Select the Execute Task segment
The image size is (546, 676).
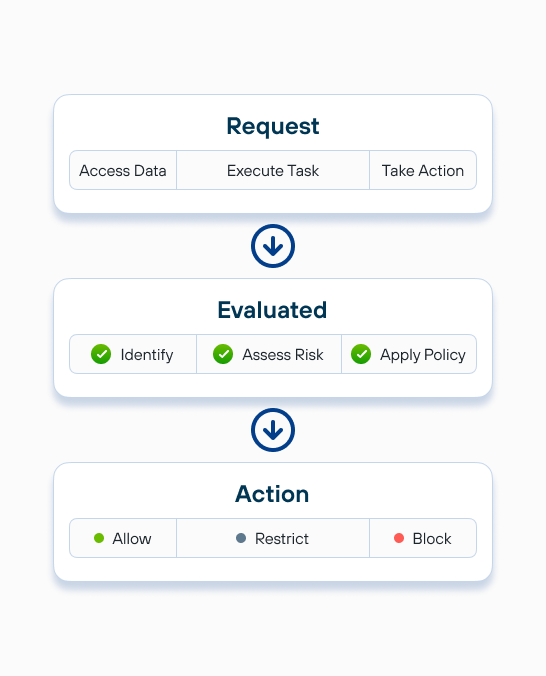point(273,170)
